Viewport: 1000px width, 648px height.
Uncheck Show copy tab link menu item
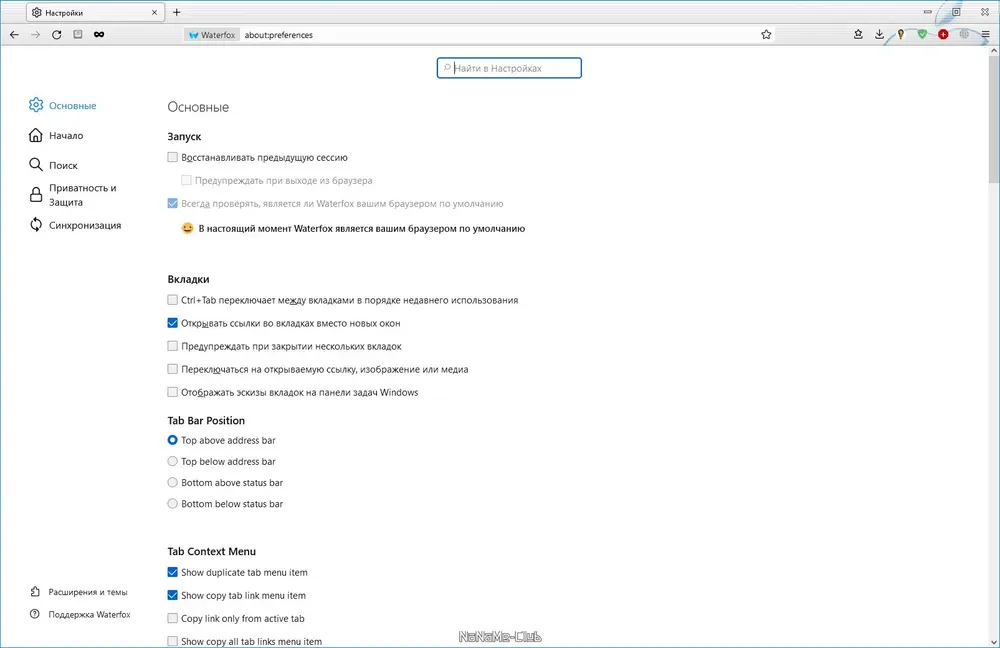click(x=172, y=595)
